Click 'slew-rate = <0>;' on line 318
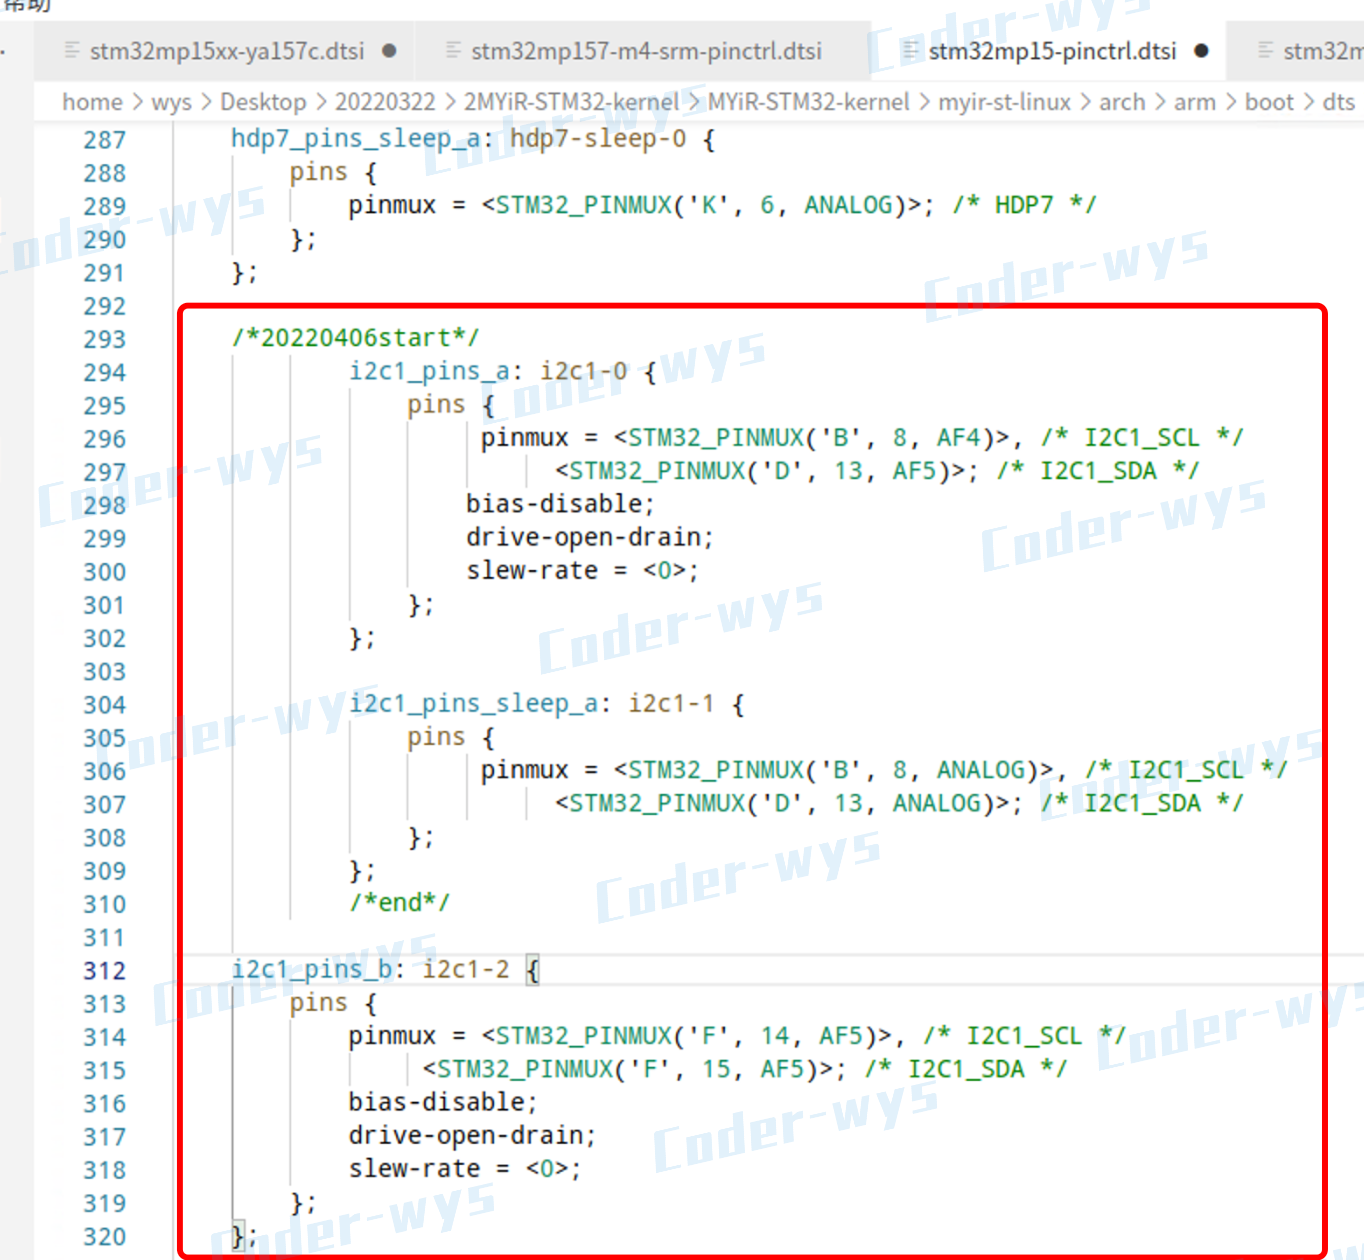Image resolution: width=1364 pixels, height=1260 pixels. pyautogui.click(x=465, y=1169)
